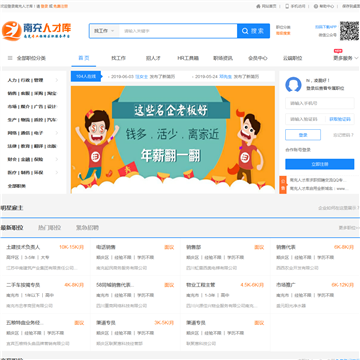Click the promotional banner 这些名企老板好
Screen dimensions: 360x360
pyautogui.click(x=173, y=139)
